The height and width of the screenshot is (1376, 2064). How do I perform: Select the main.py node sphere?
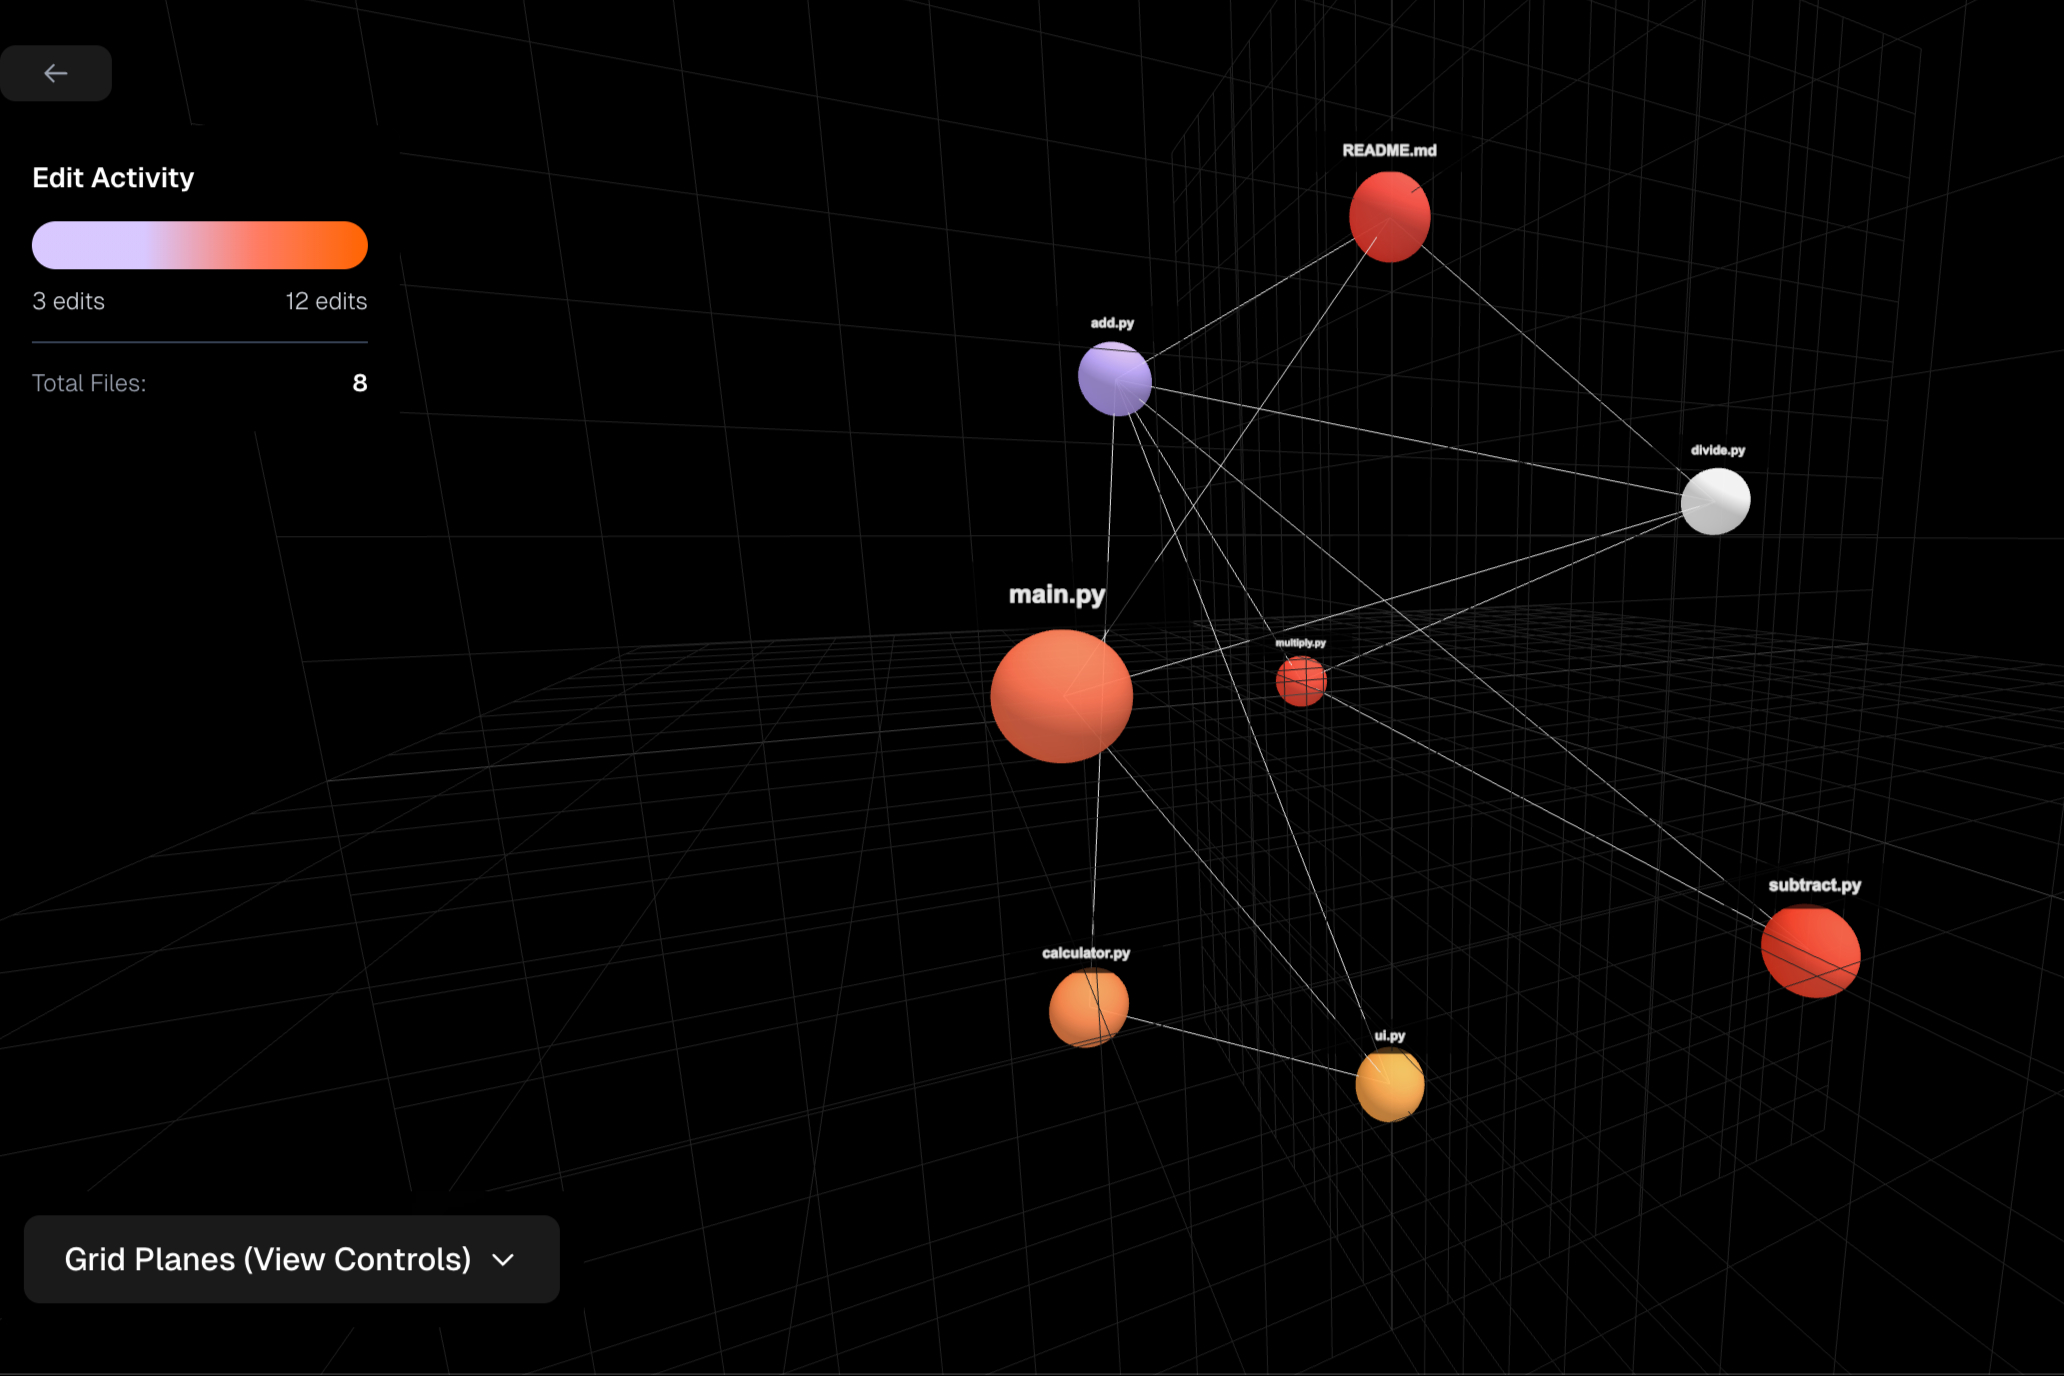[1061, 696]
